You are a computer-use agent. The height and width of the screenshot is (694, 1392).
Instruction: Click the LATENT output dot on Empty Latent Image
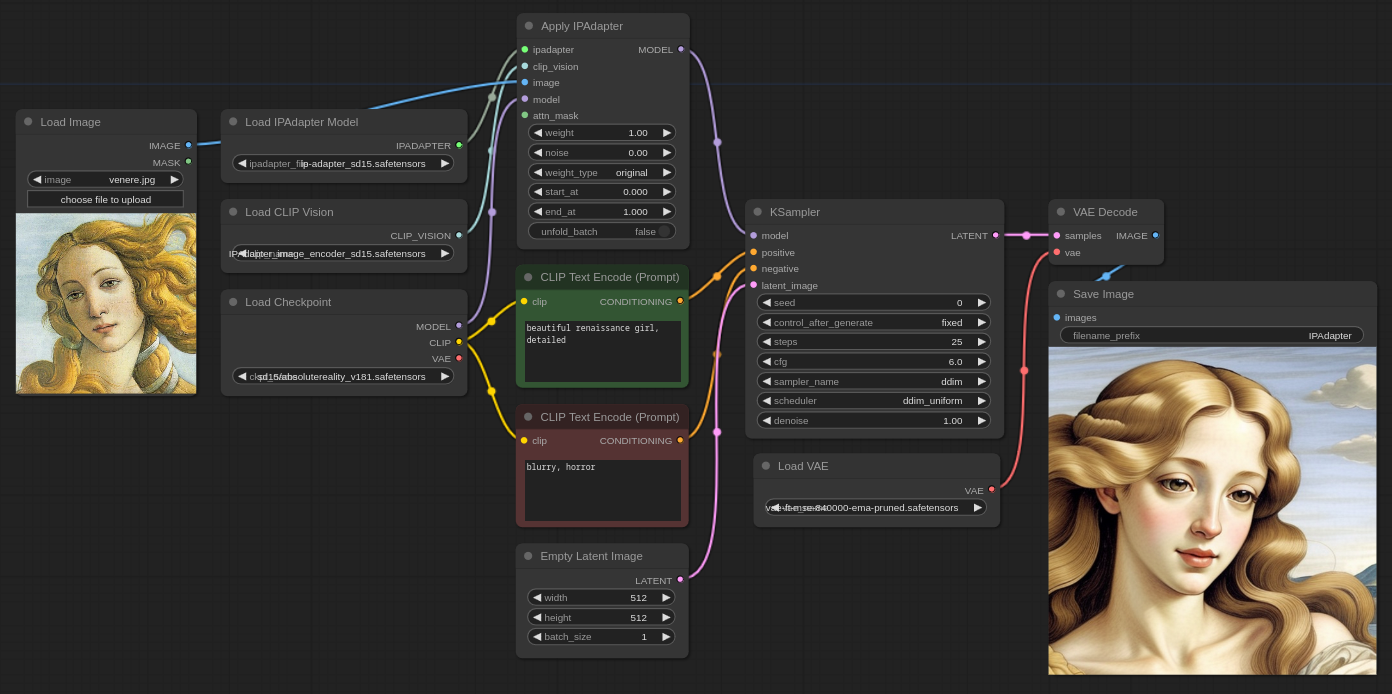679,580
